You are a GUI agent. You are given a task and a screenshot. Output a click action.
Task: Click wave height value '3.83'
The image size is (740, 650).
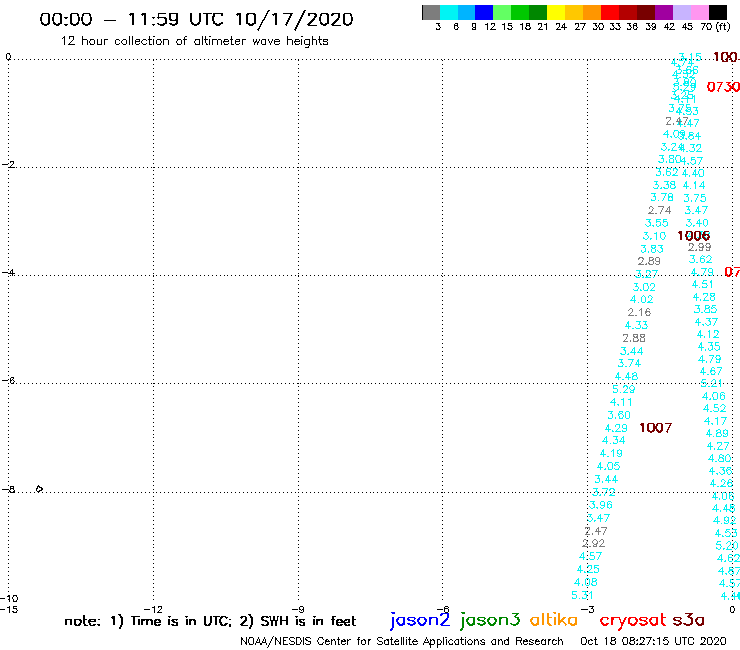click(652, 249)
